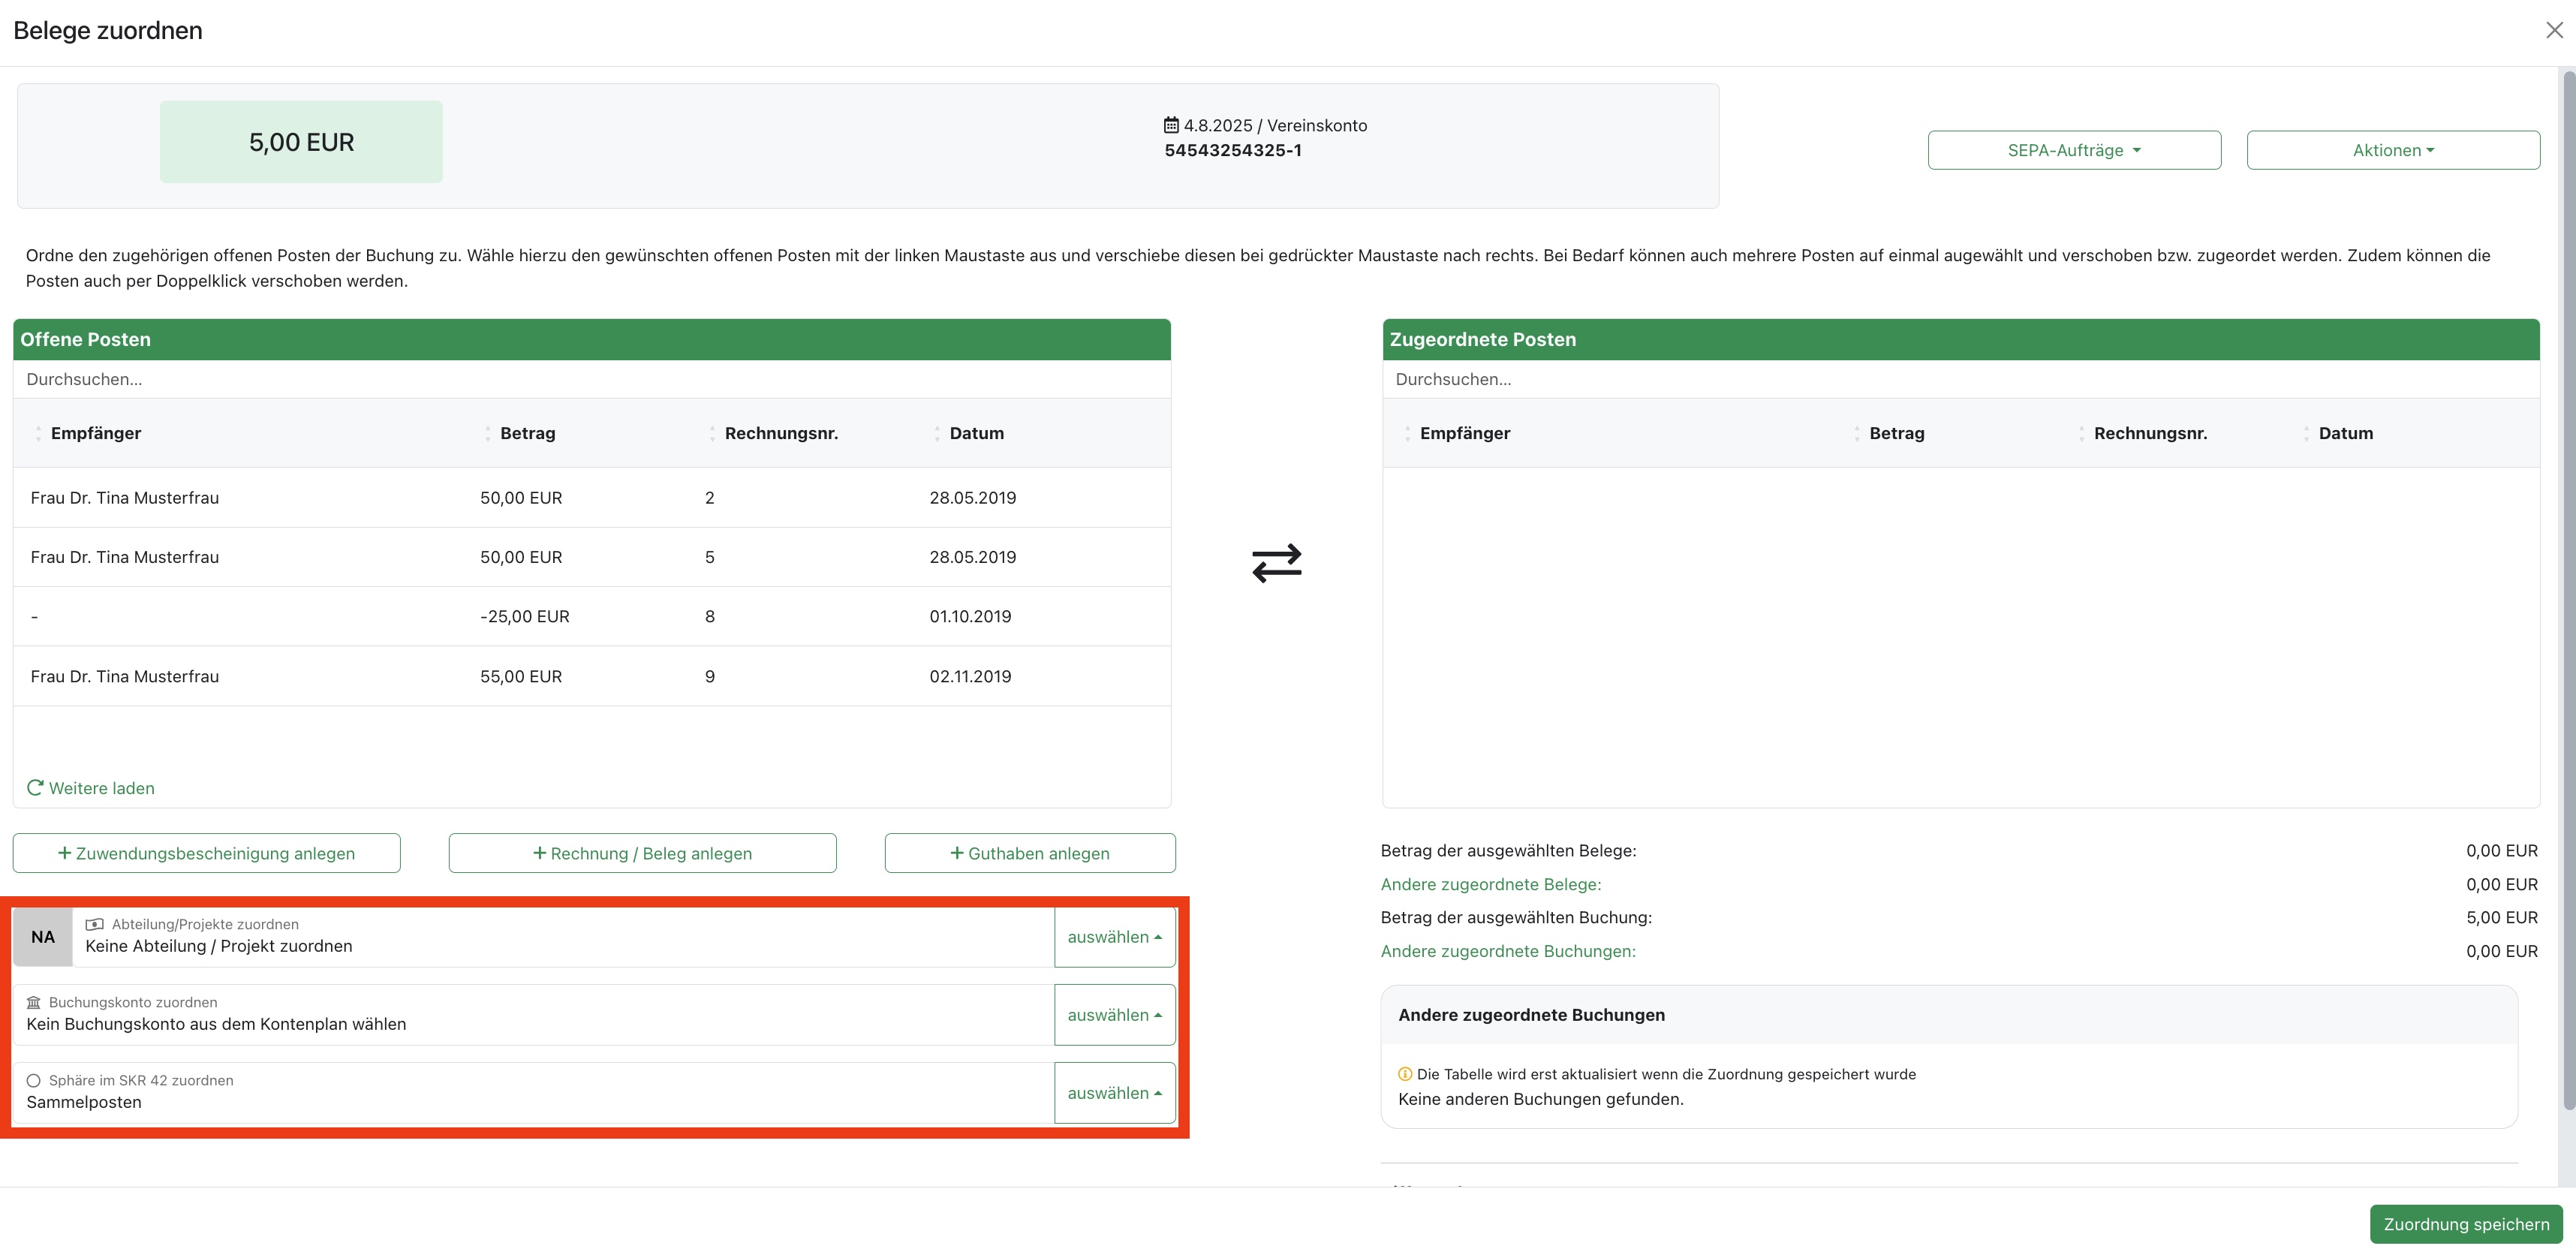Screen dimensions: 2576x1255
Task: Open auswählen dropdown for Abteilung/Projekt
Action: [1114, 937]
